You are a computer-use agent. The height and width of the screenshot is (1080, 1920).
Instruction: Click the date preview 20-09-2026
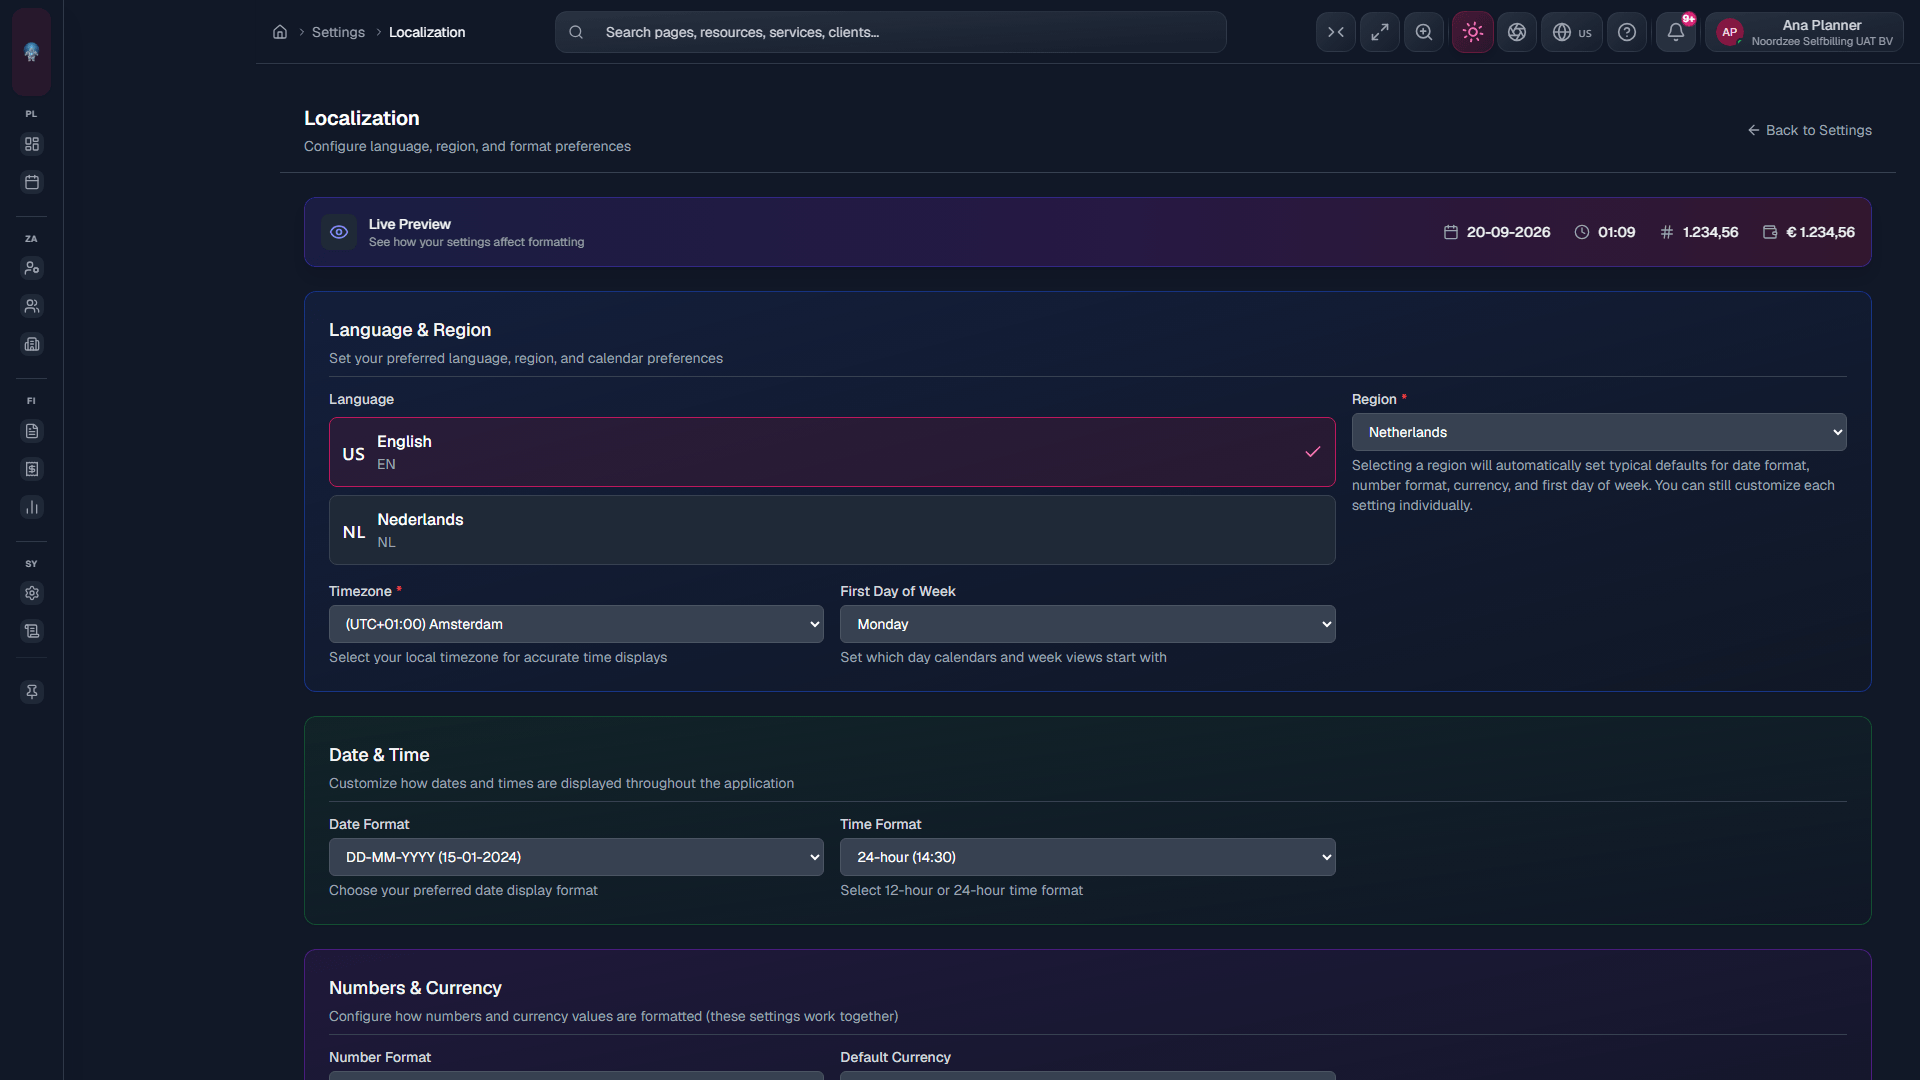pos(1508,232)
